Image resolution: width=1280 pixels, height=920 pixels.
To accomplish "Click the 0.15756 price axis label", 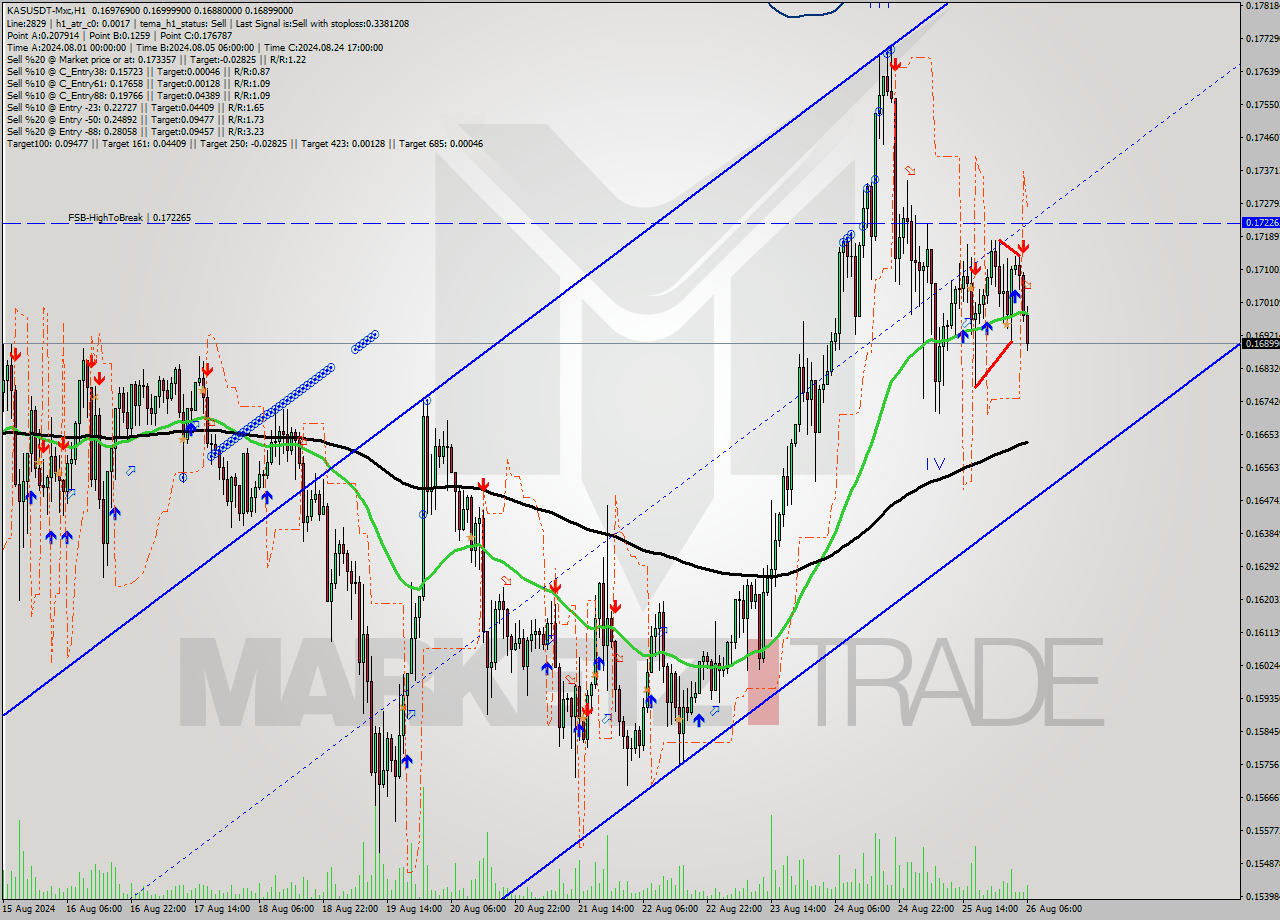I will [1263, 765].
